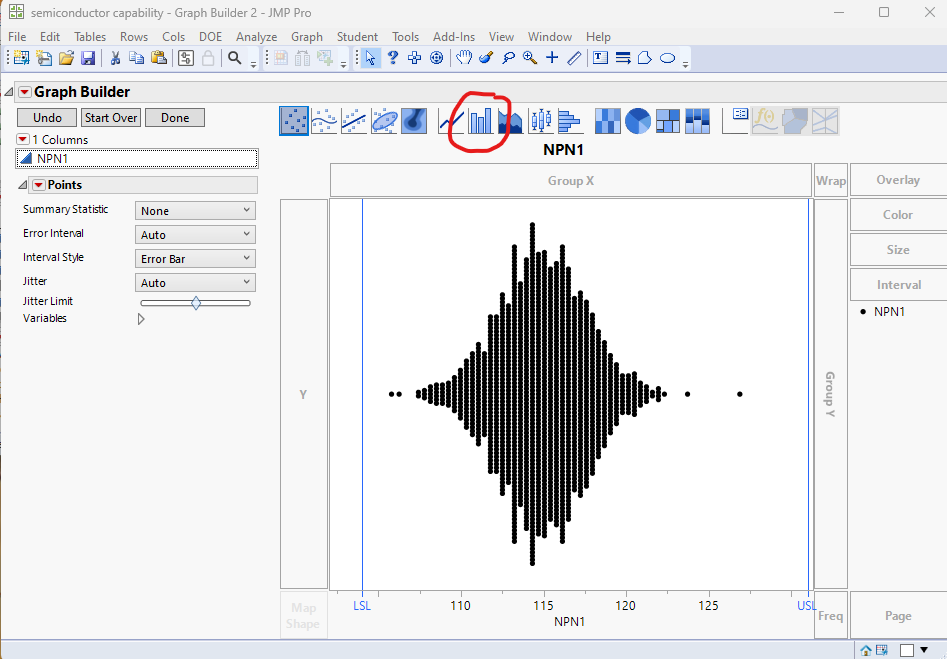Select the Pie chart element icon

[638, 121]
